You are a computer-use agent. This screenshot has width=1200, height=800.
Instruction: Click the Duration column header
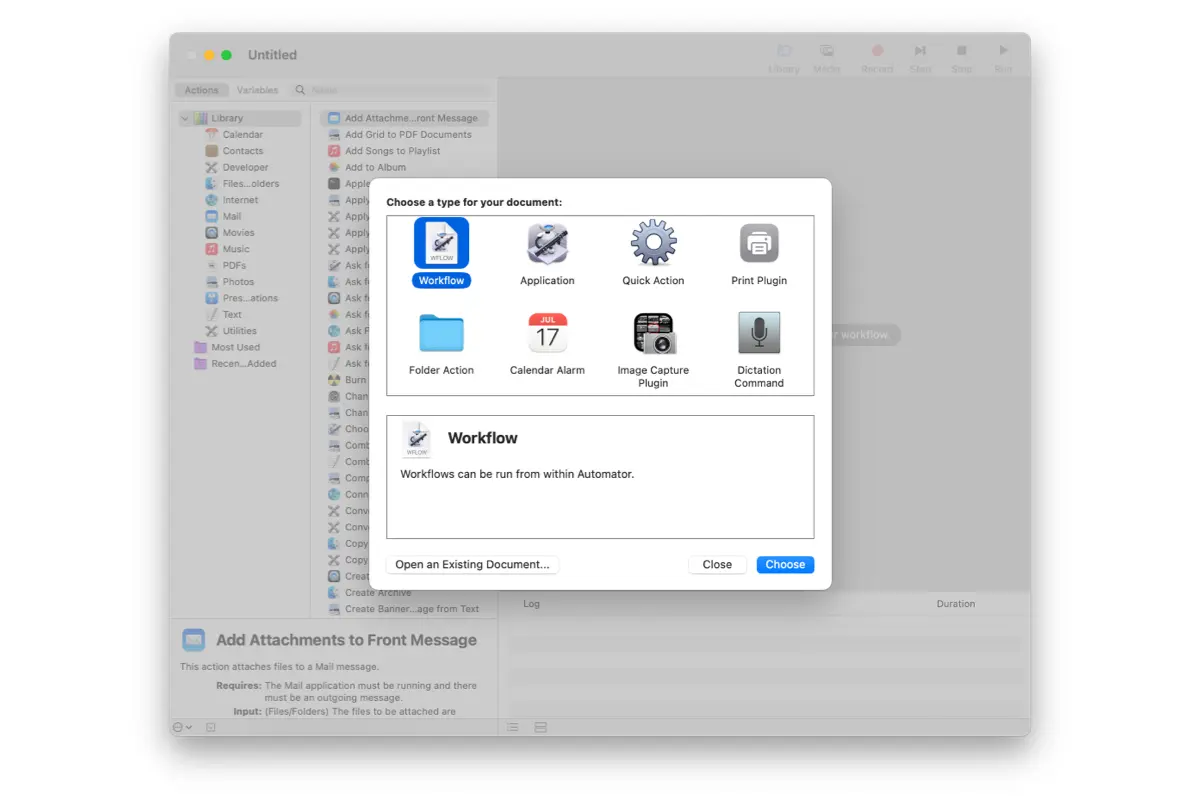pyautogui.click(x=955, y=604)
